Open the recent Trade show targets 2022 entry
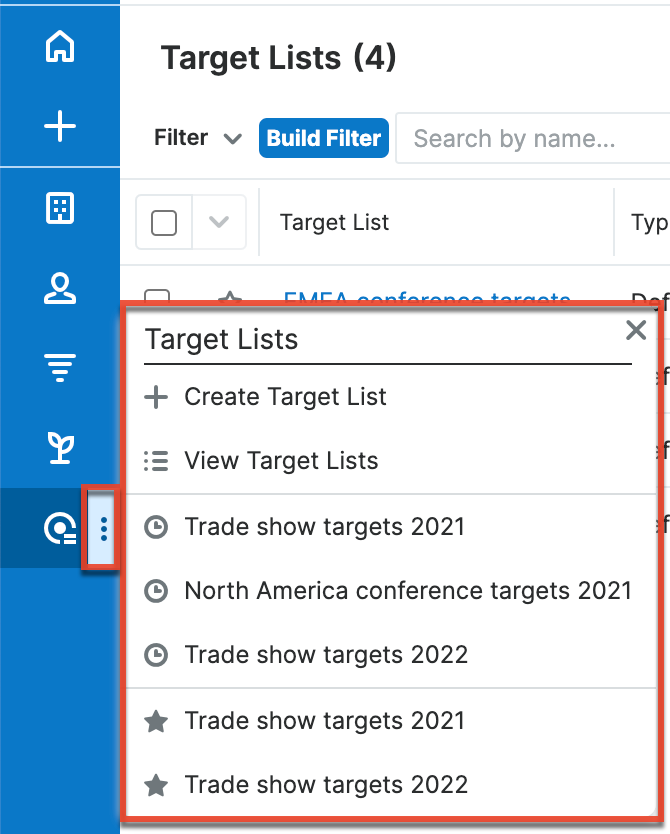The height and width of the screenshot is (834, 670). pyautogui.click(x=326, y=654)
